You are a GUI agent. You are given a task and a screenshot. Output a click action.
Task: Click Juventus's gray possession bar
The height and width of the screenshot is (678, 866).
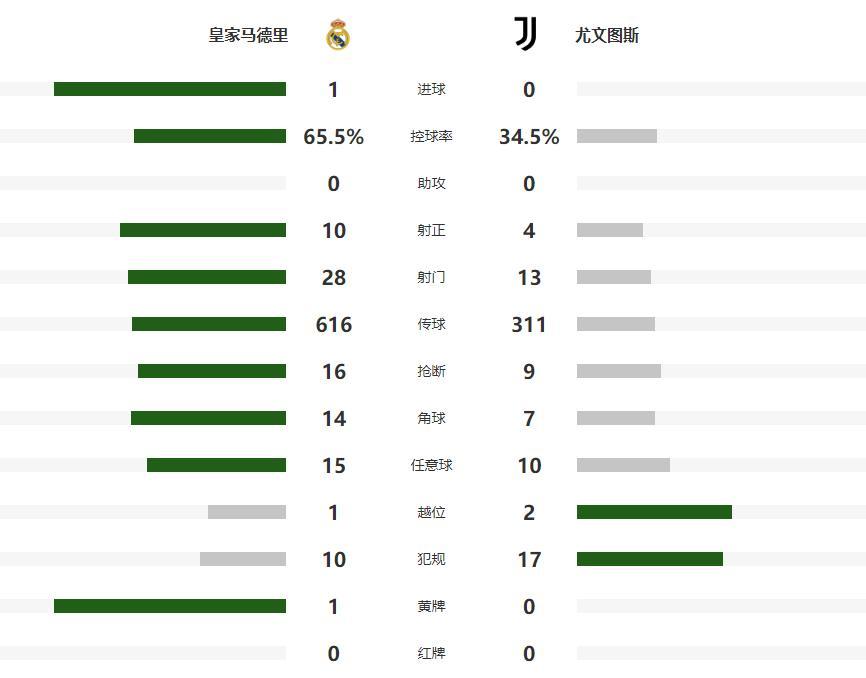[x=616, y=136]
